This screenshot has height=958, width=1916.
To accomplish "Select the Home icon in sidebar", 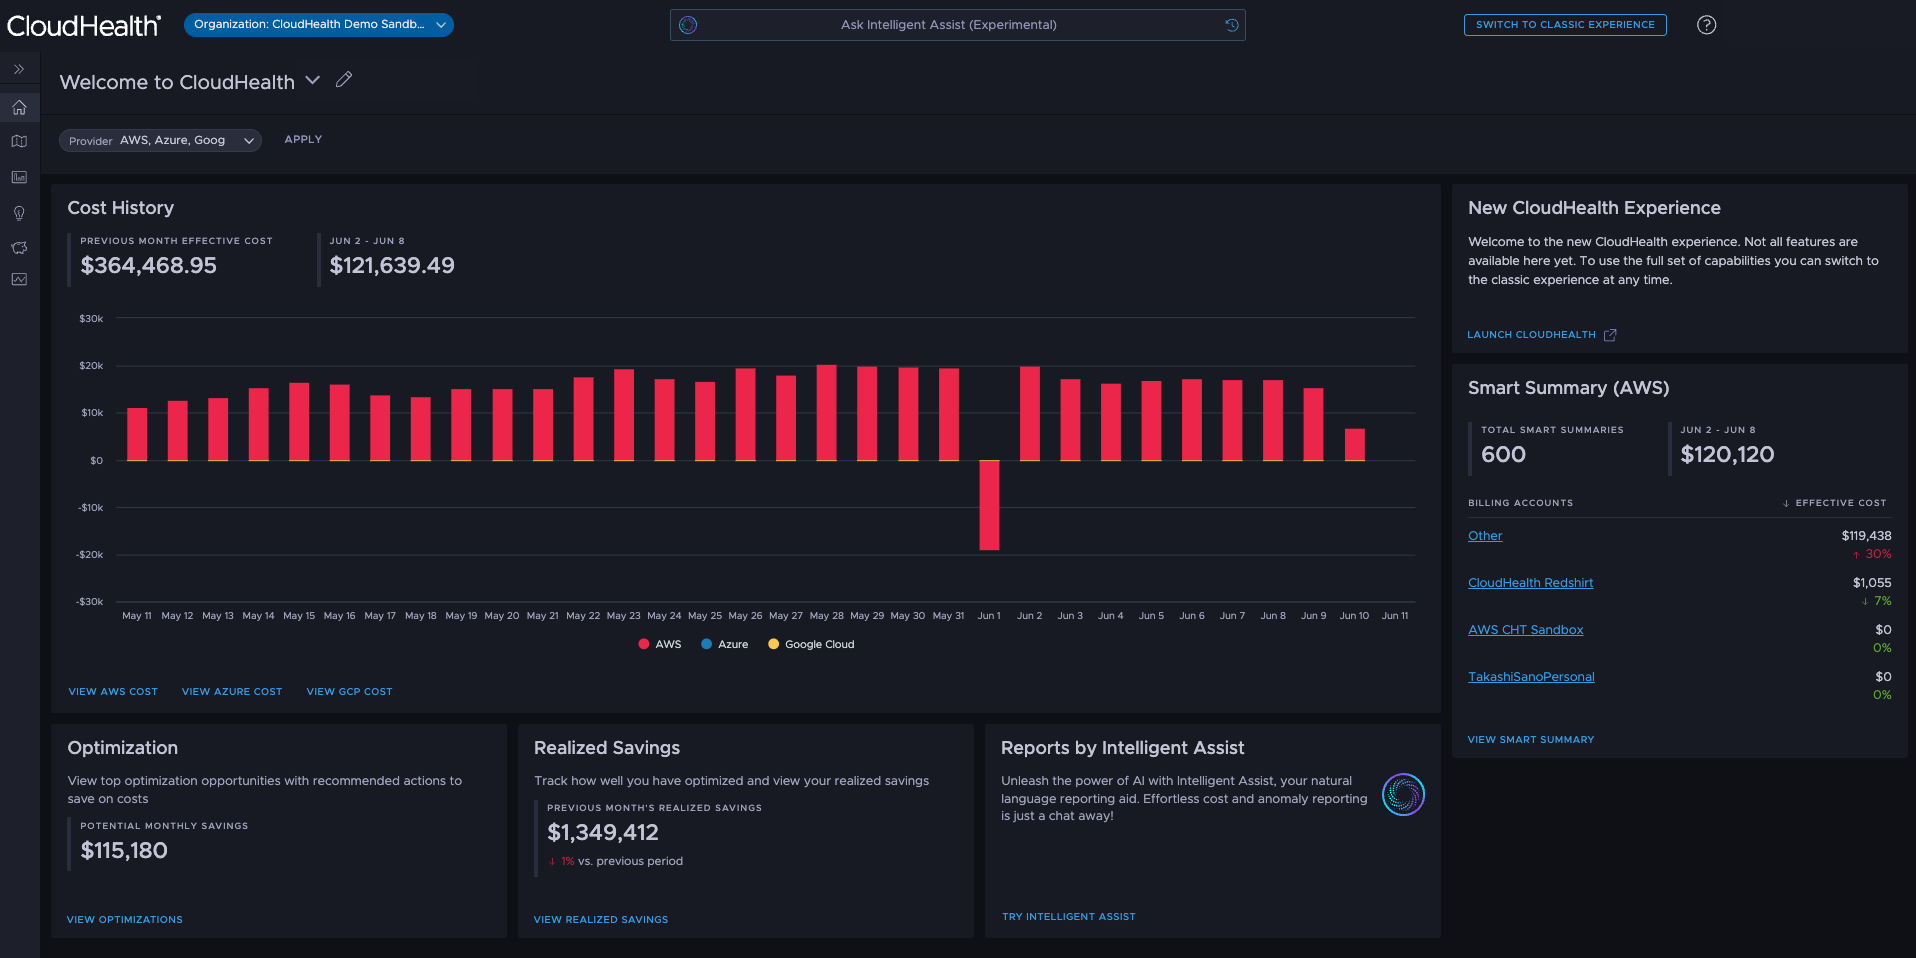I will pos(18,107).
